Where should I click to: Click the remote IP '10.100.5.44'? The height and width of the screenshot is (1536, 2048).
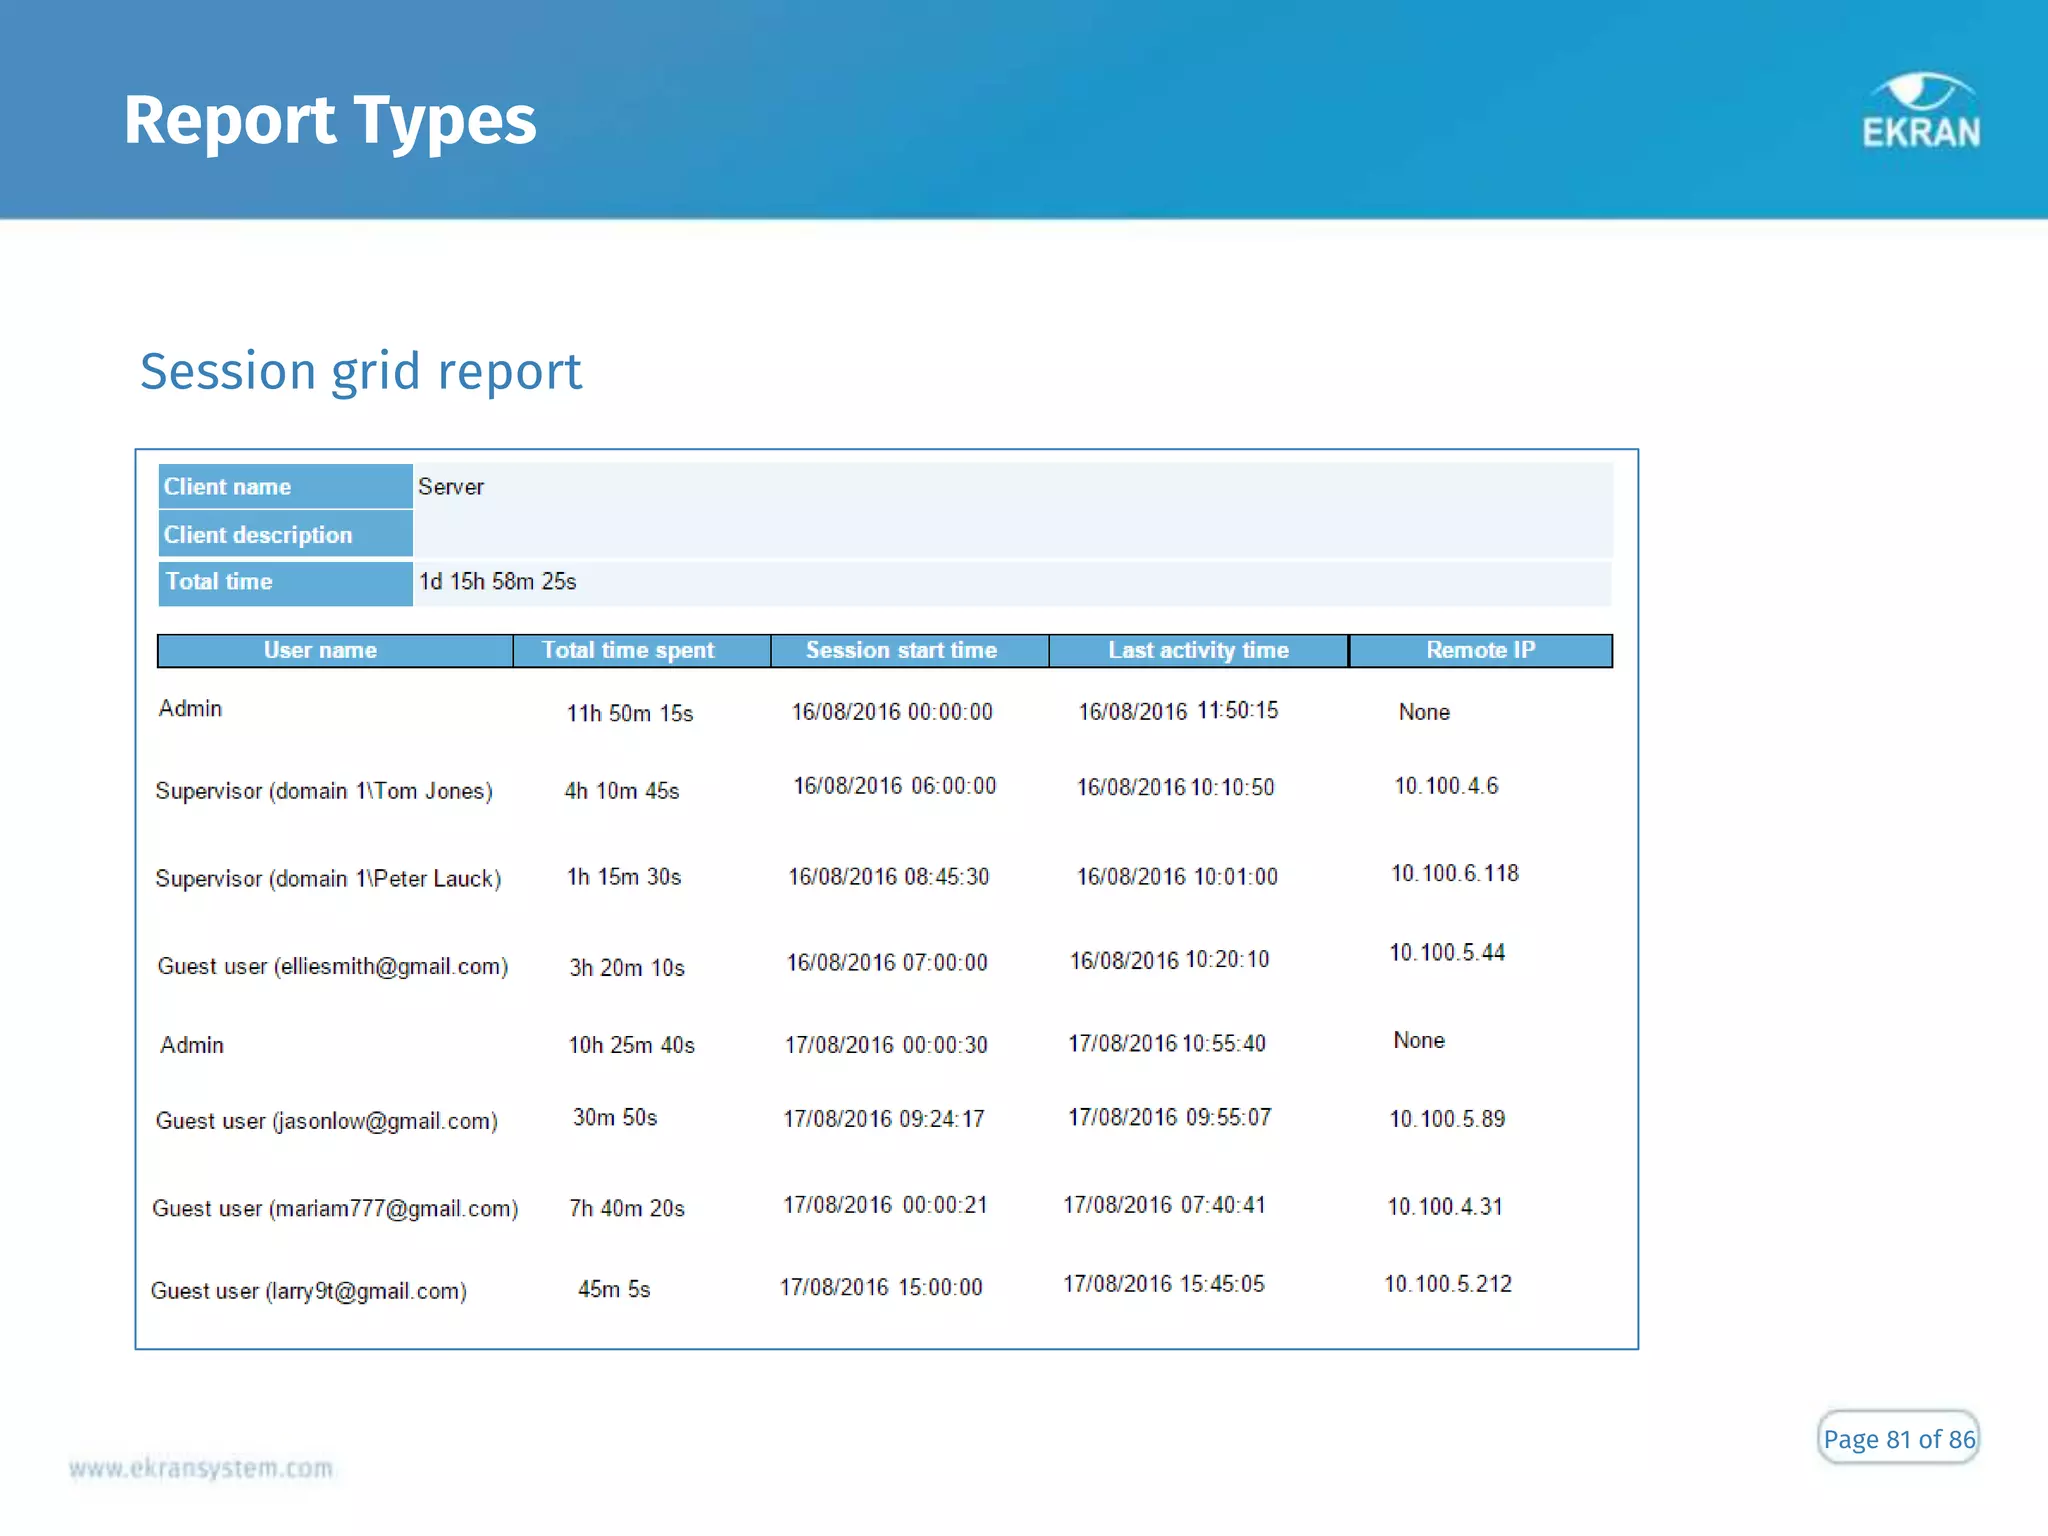pyautogui.click(x=1447, y=953)
